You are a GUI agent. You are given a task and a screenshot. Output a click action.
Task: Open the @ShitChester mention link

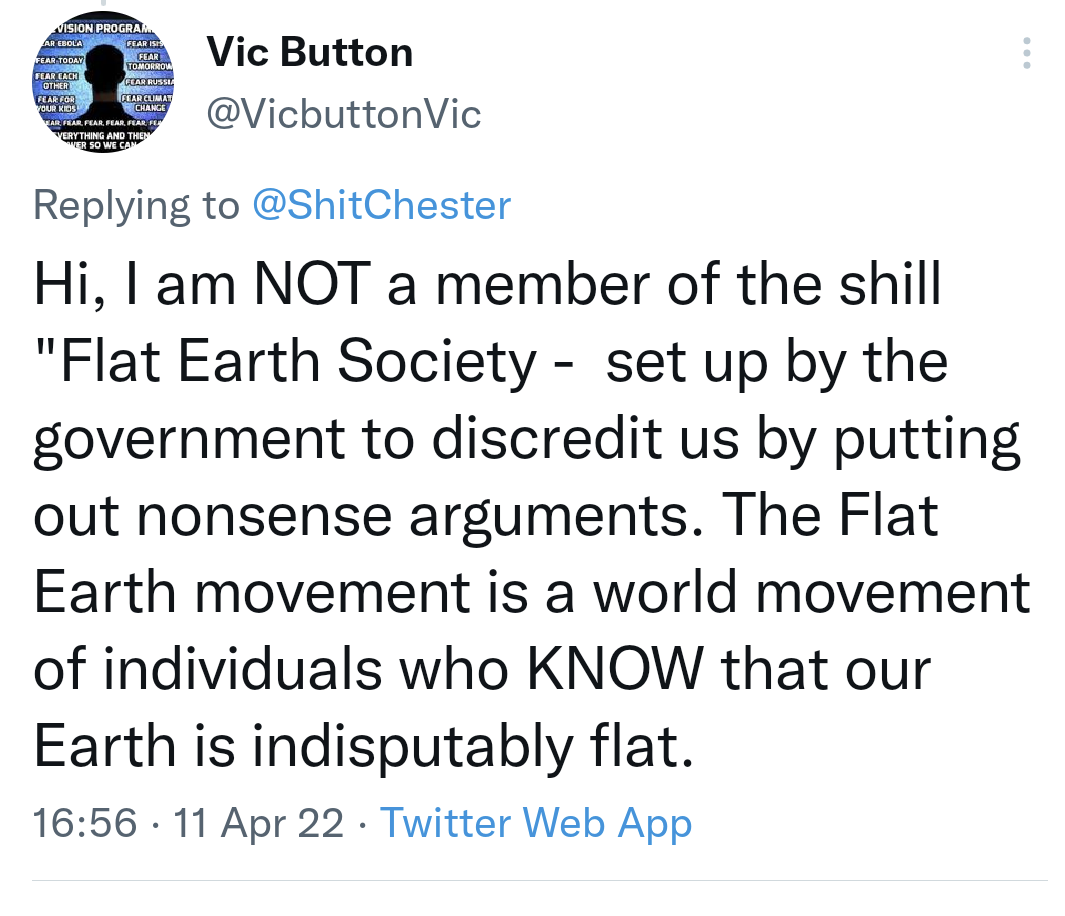click(381, 206)
